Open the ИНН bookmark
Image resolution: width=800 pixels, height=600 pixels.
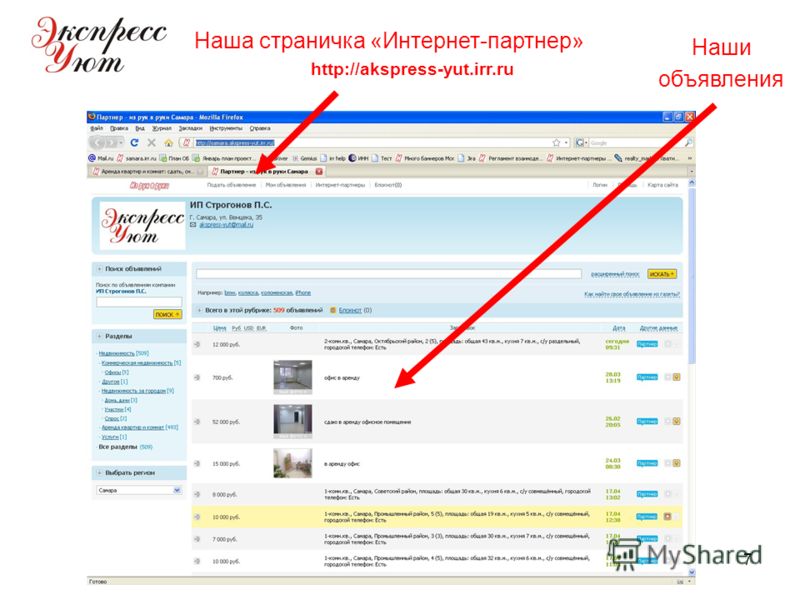click(358, 158)
